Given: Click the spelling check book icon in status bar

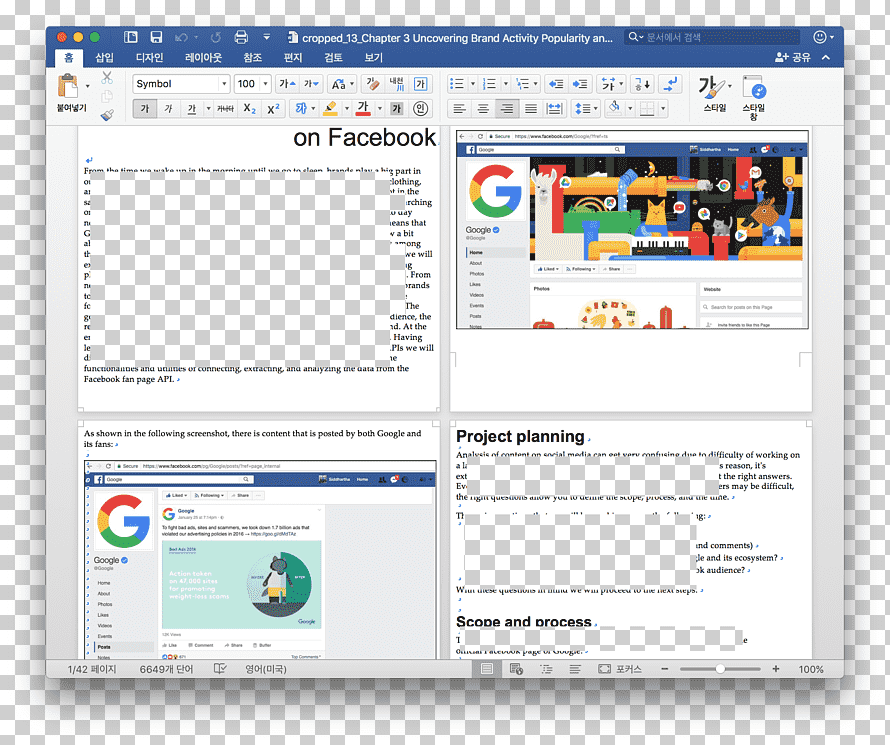Looking at the screenshot, I should [220, 669].
